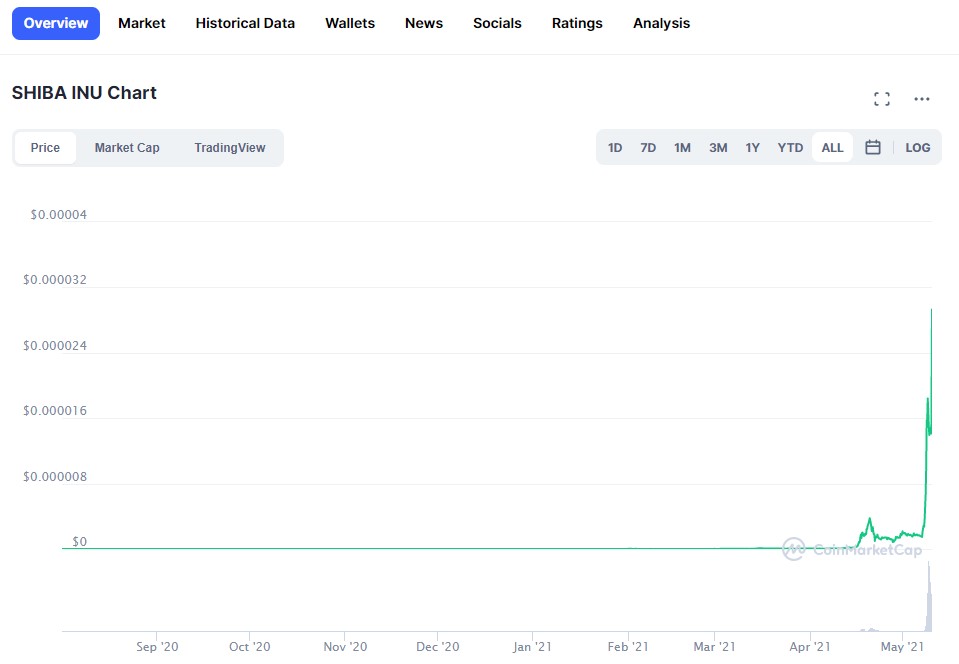
Task: Open the Ratings tab
Action: [577, 23]
